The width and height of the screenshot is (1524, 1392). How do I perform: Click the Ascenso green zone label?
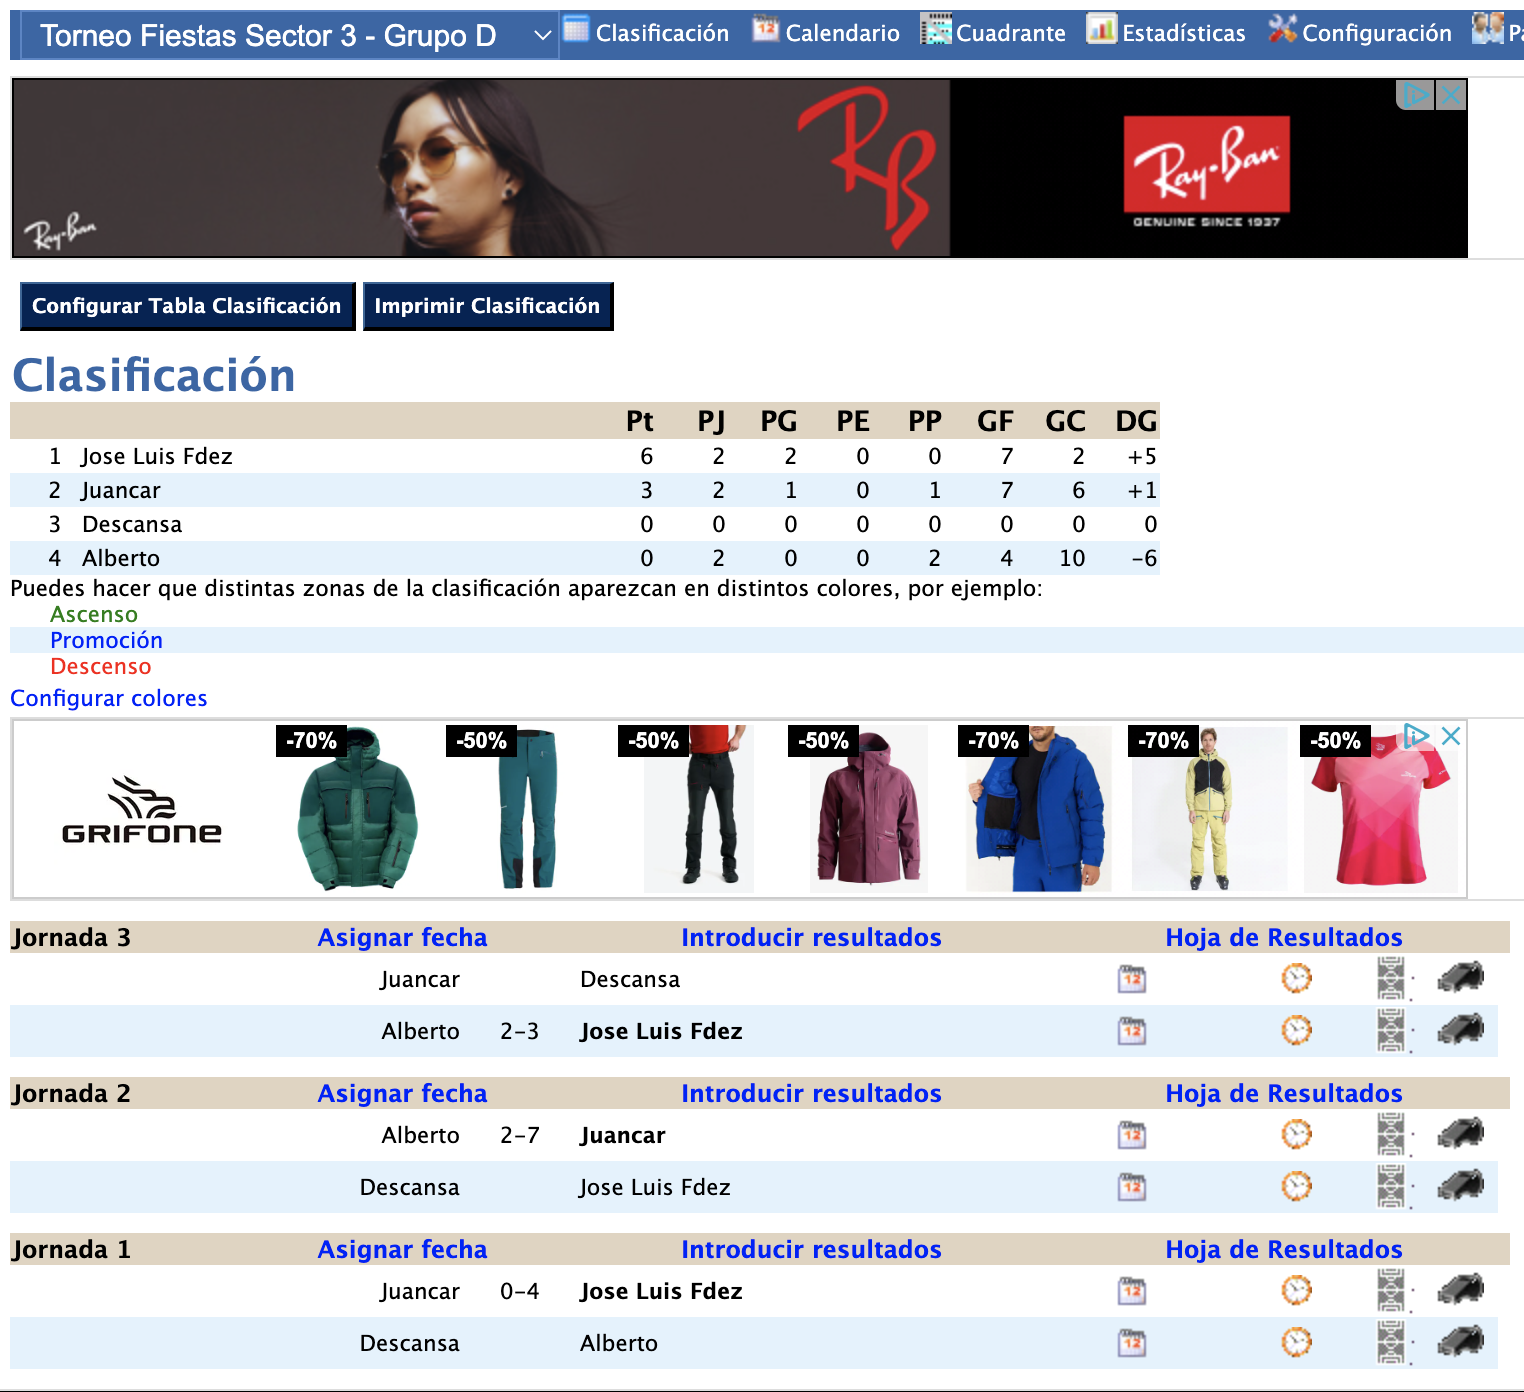click(94, 614)
